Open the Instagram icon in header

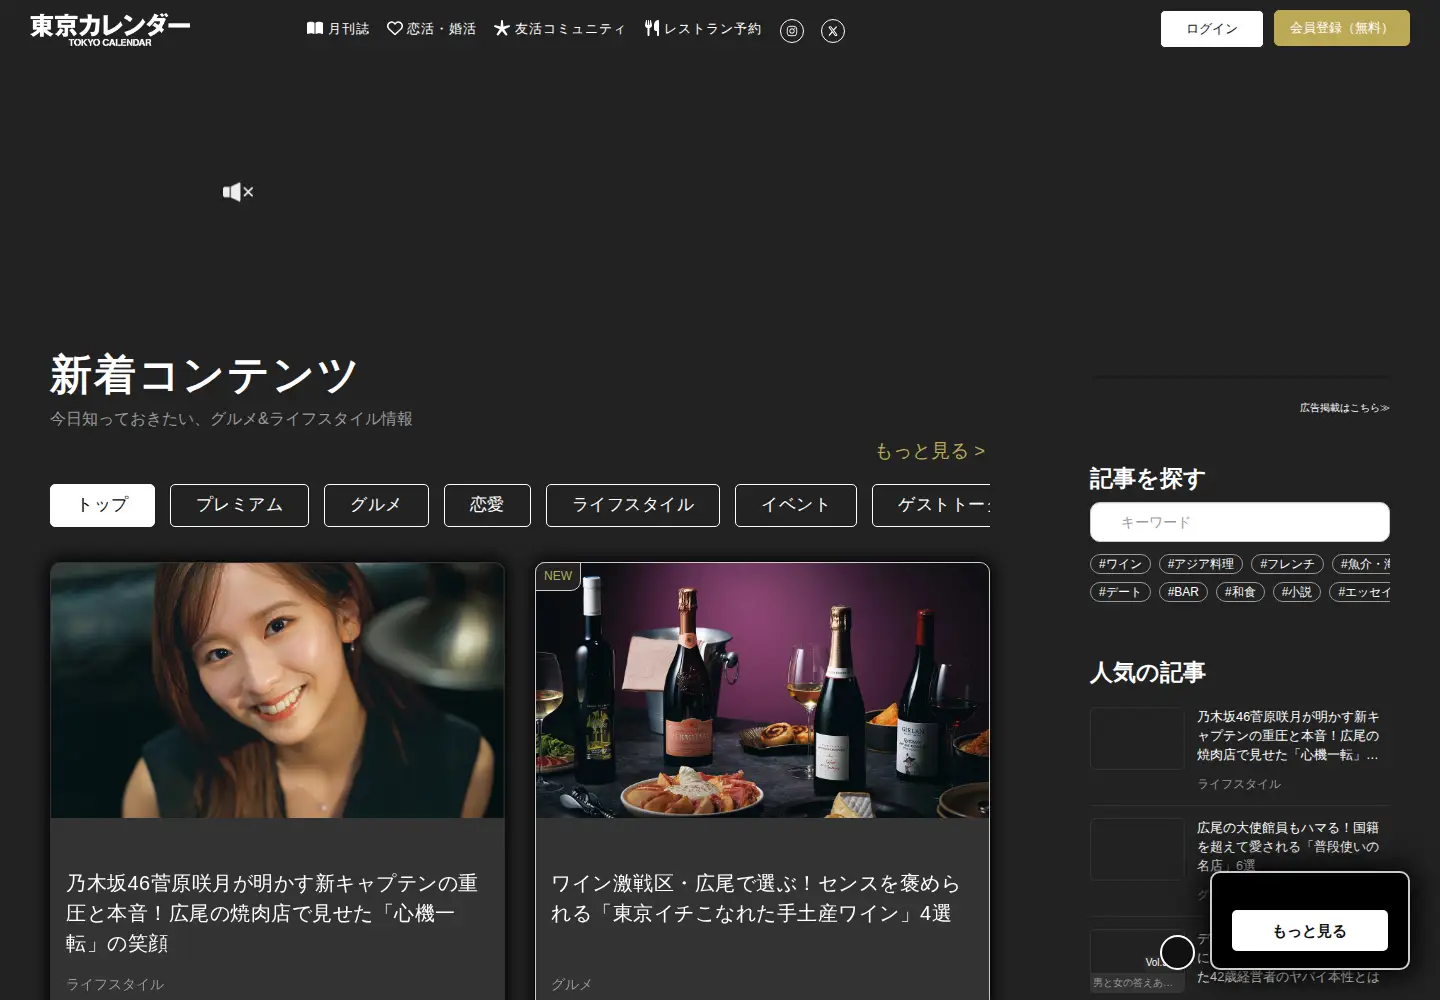(x=792, y=31)
